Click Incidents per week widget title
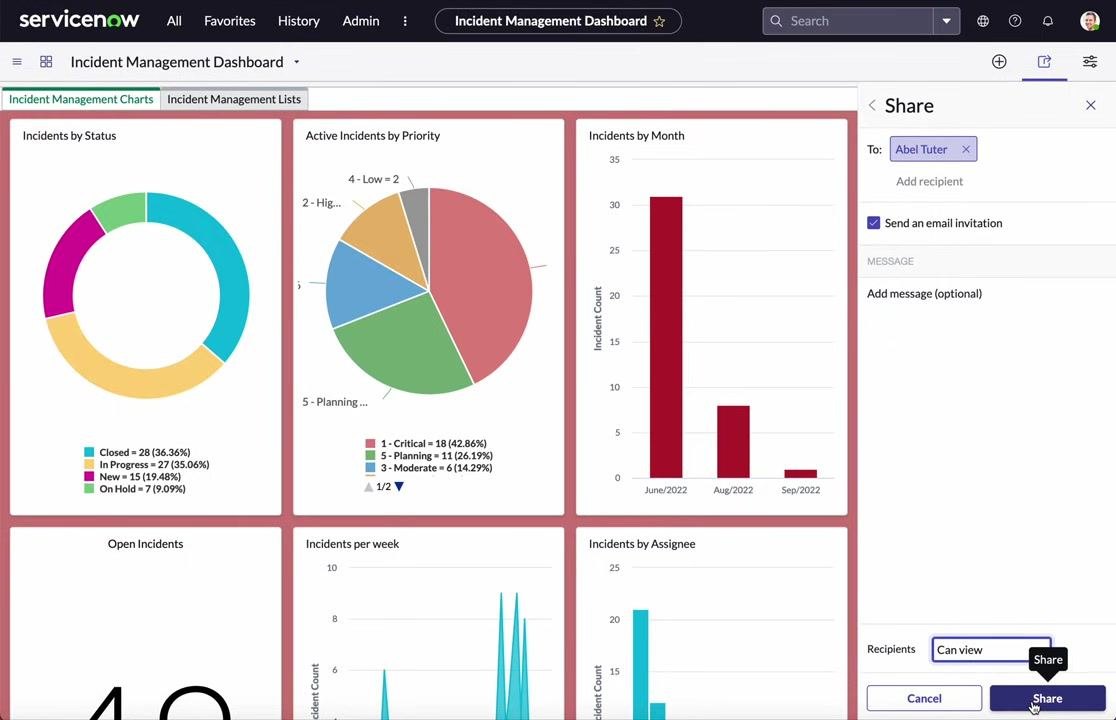This screenshot has width=1116, height=720. pos(352,544)
